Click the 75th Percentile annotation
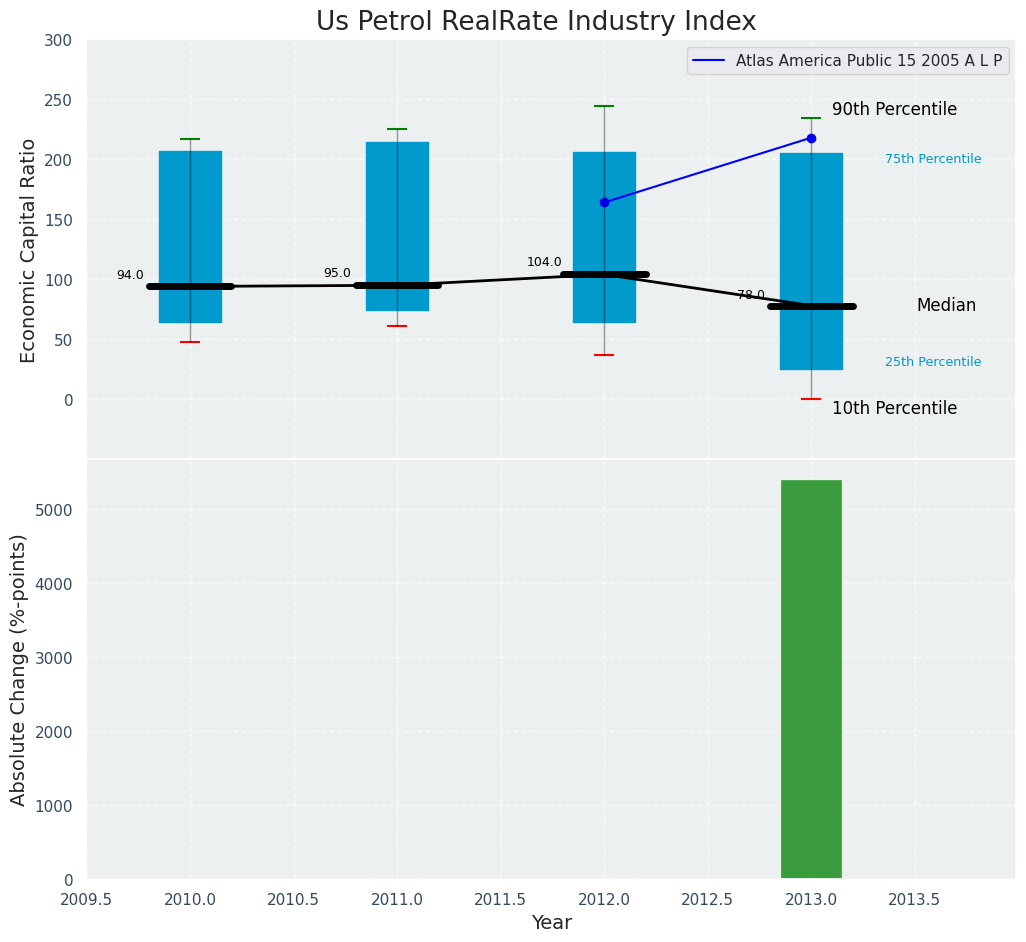Viewport: 1026px width, 942px height. coord(932,159)
